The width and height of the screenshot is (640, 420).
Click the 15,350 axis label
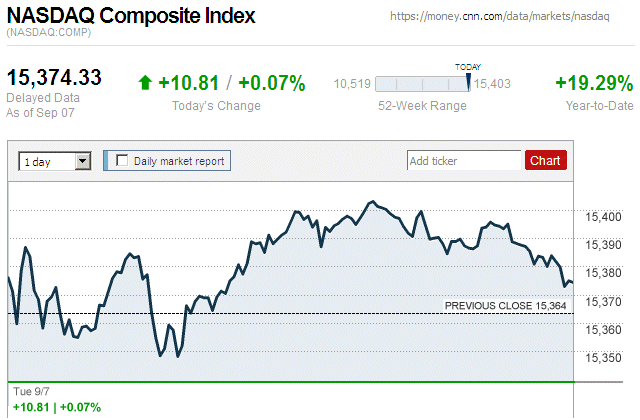[x=603, y=357]
